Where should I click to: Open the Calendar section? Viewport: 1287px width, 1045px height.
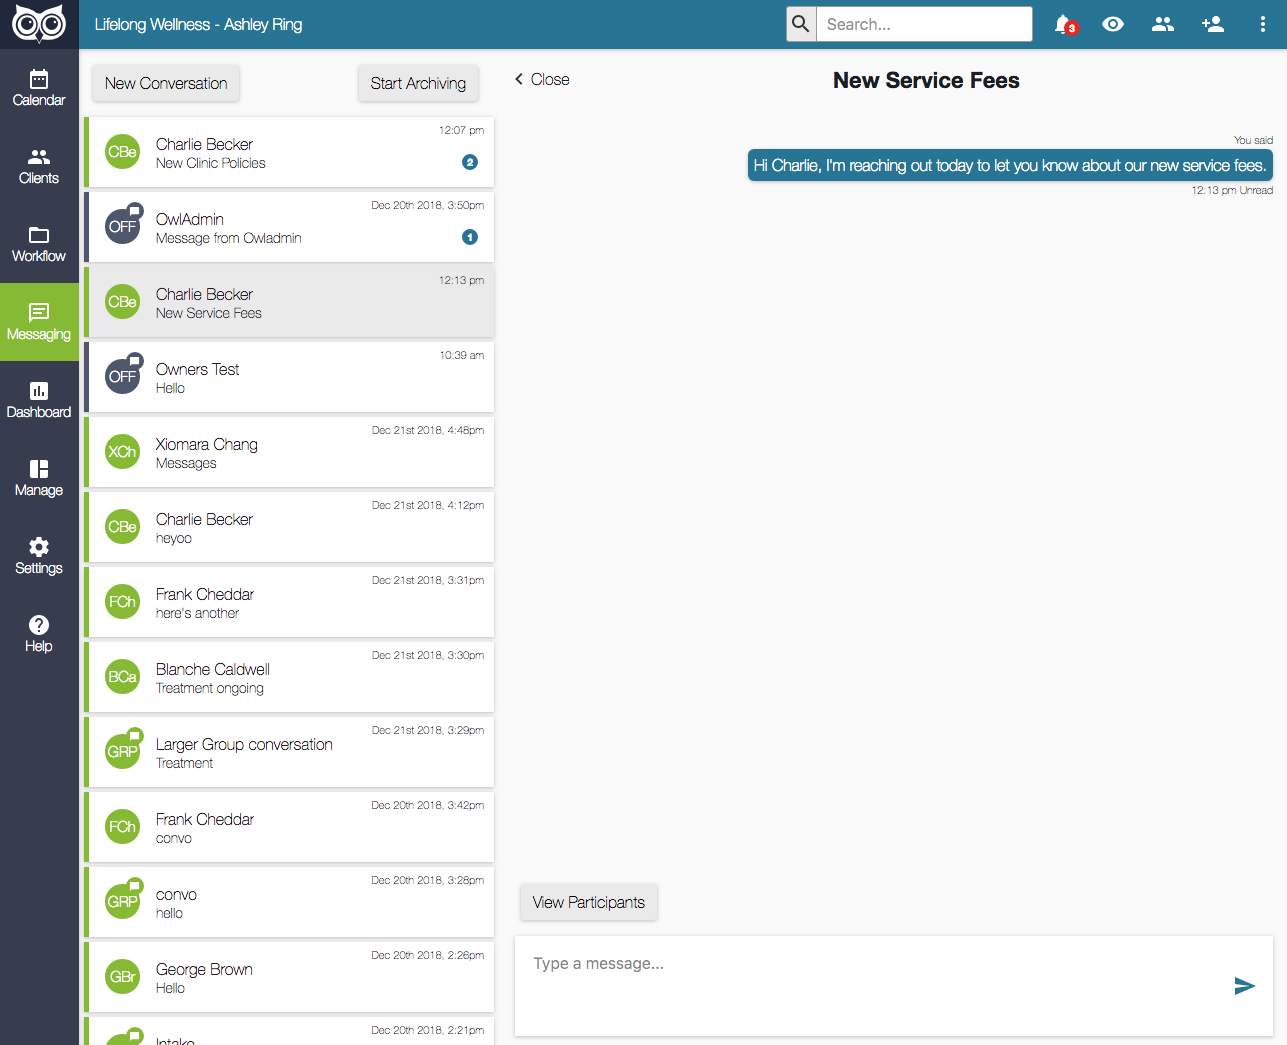(x=39, y=85)
